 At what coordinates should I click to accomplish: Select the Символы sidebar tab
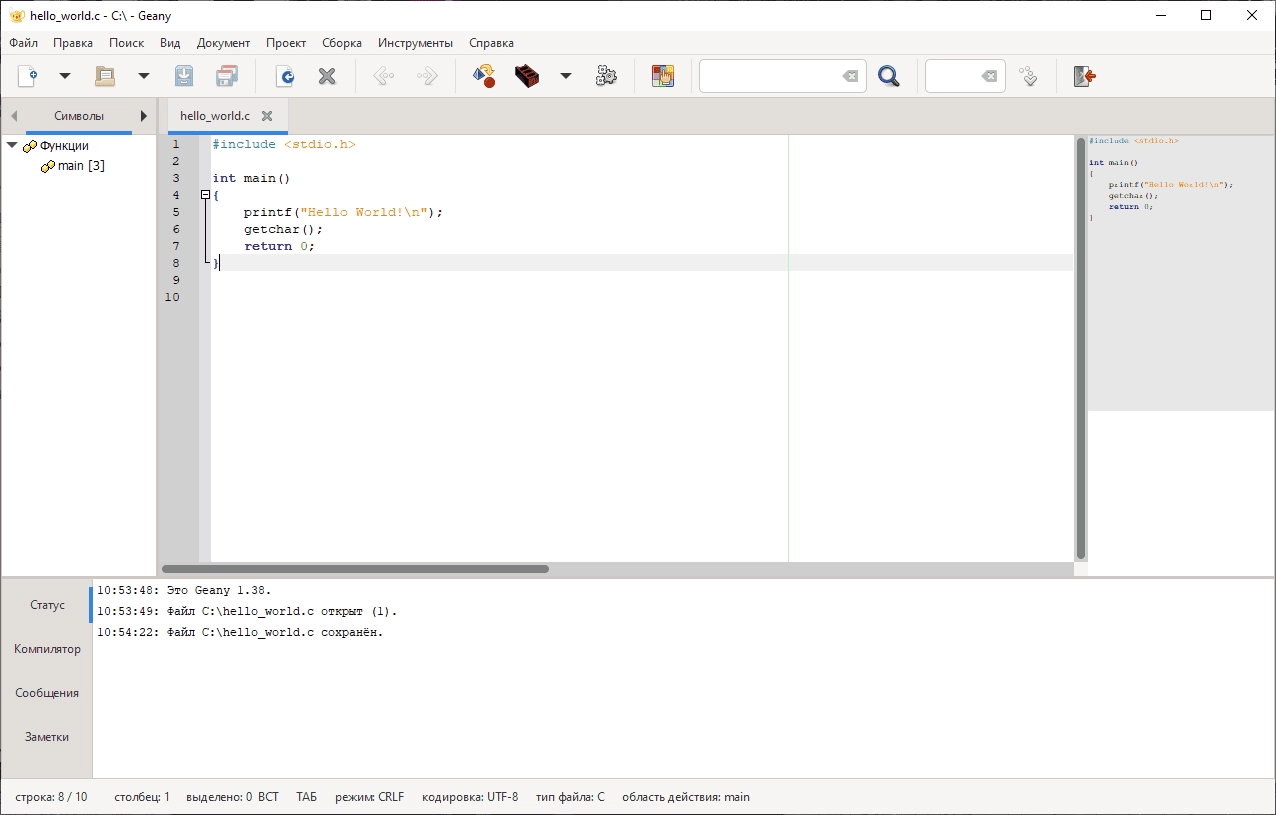(x=79, y=116)
